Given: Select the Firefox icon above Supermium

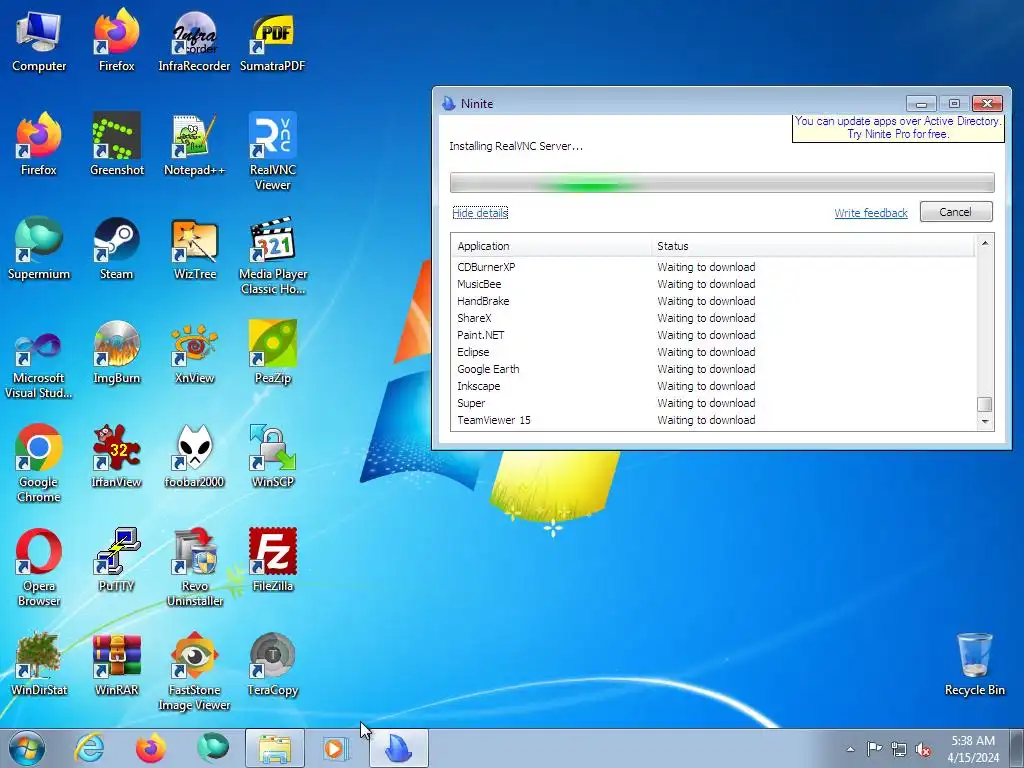Looking at the screenshot, I should pos(39,145).
